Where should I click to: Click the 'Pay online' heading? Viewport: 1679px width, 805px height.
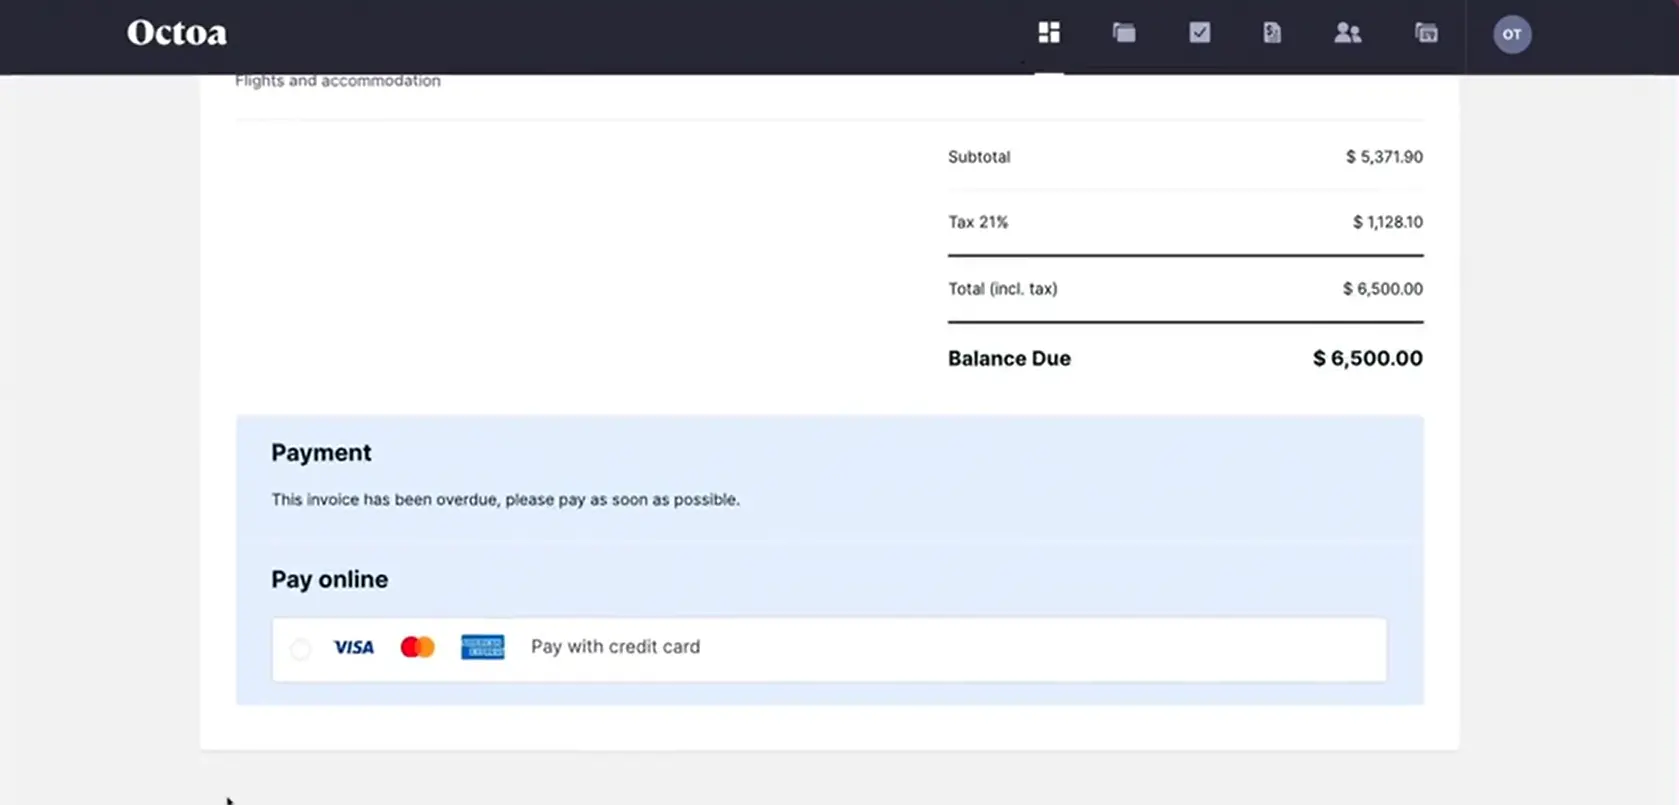pos(329,580)
